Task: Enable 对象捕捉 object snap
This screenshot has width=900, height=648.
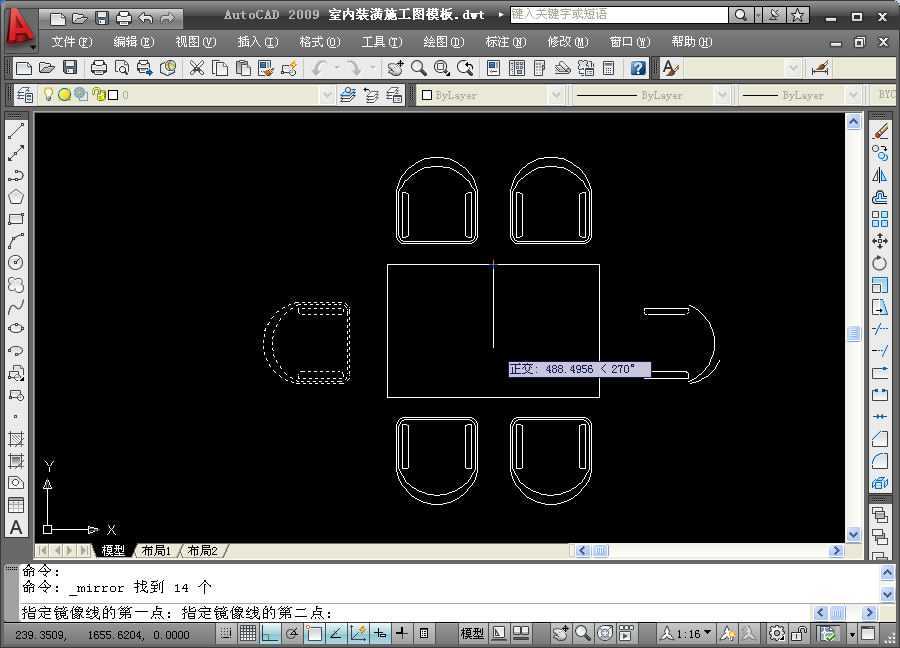Action: point(314,633)
